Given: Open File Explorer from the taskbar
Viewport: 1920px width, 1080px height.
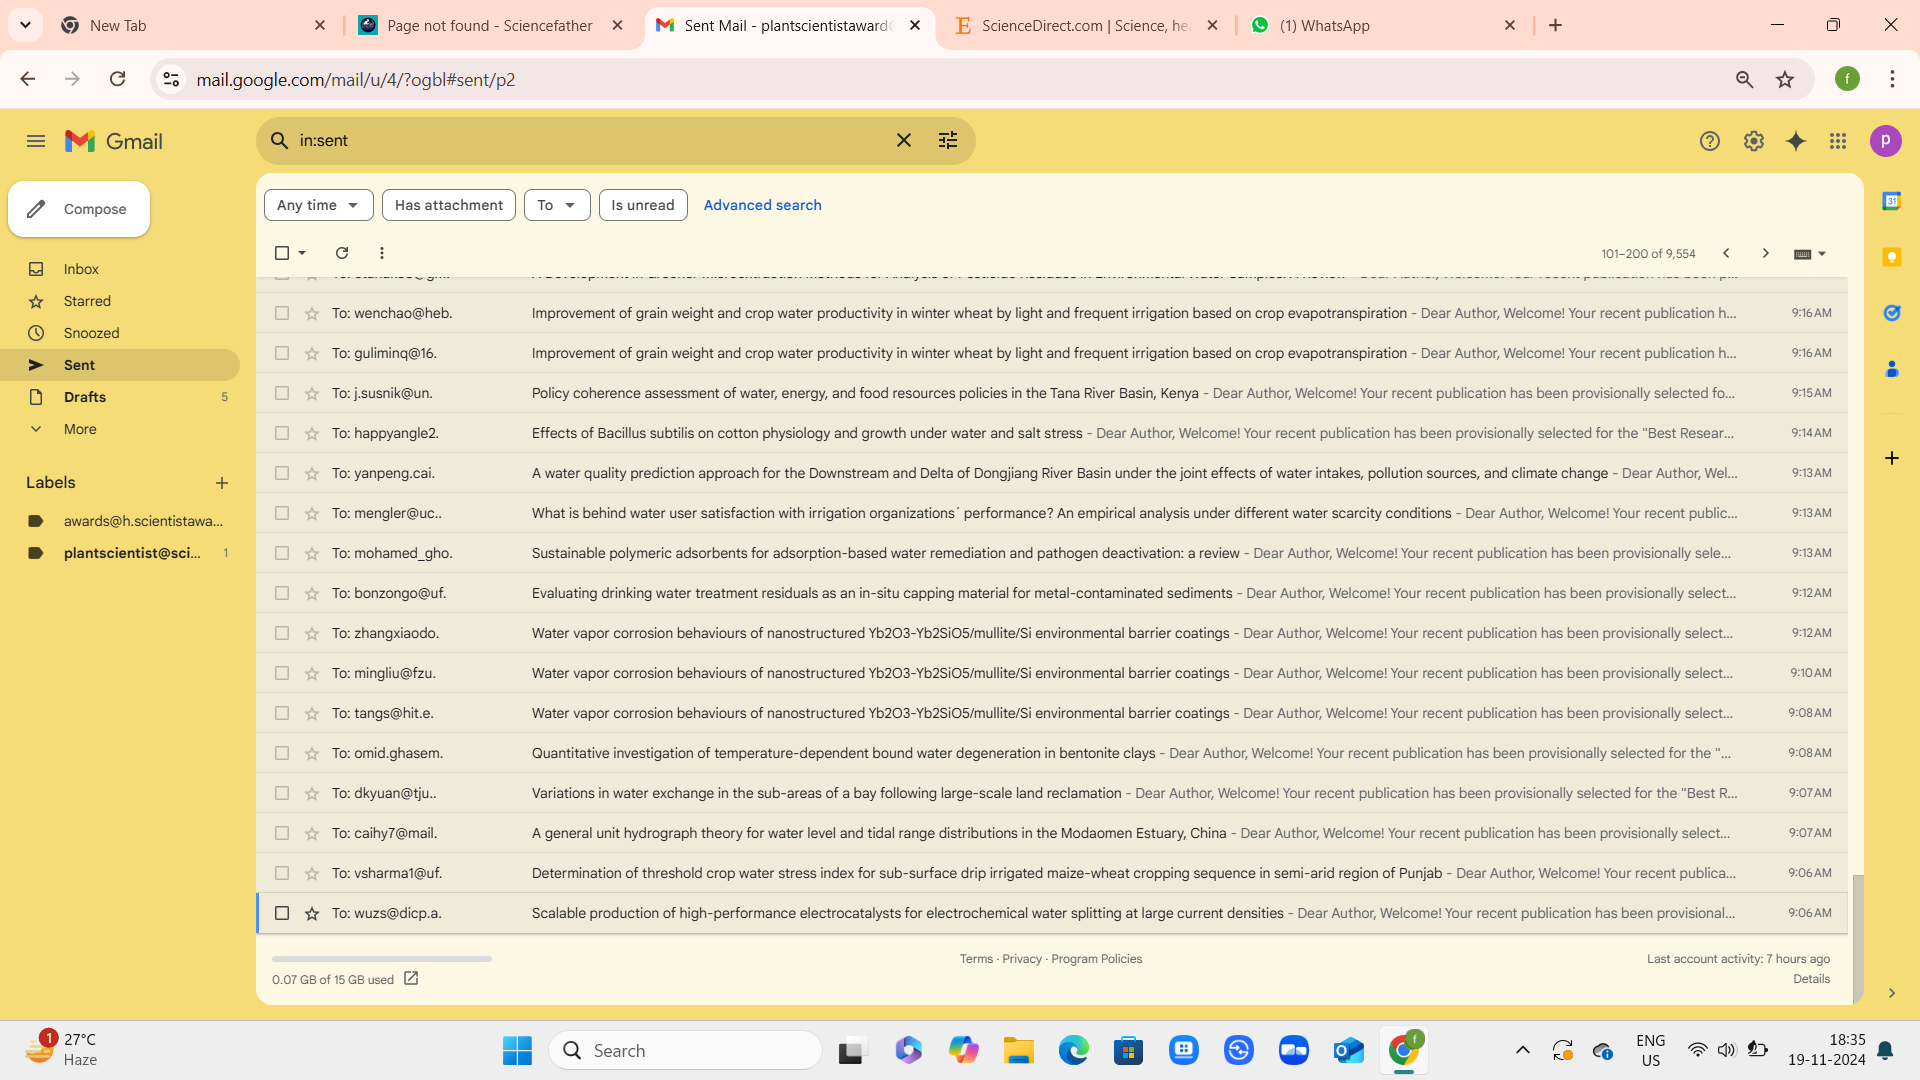Looking at the screenshot, I should (1018, 1050).
